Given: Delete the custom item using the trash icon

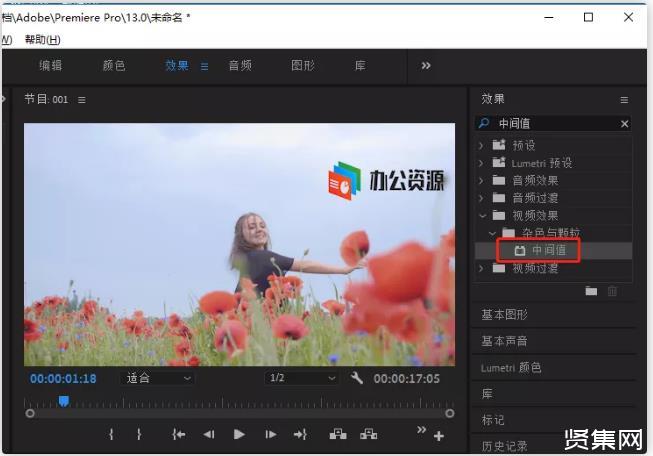Looking at the screenshot, I should [x=612, y=291].
